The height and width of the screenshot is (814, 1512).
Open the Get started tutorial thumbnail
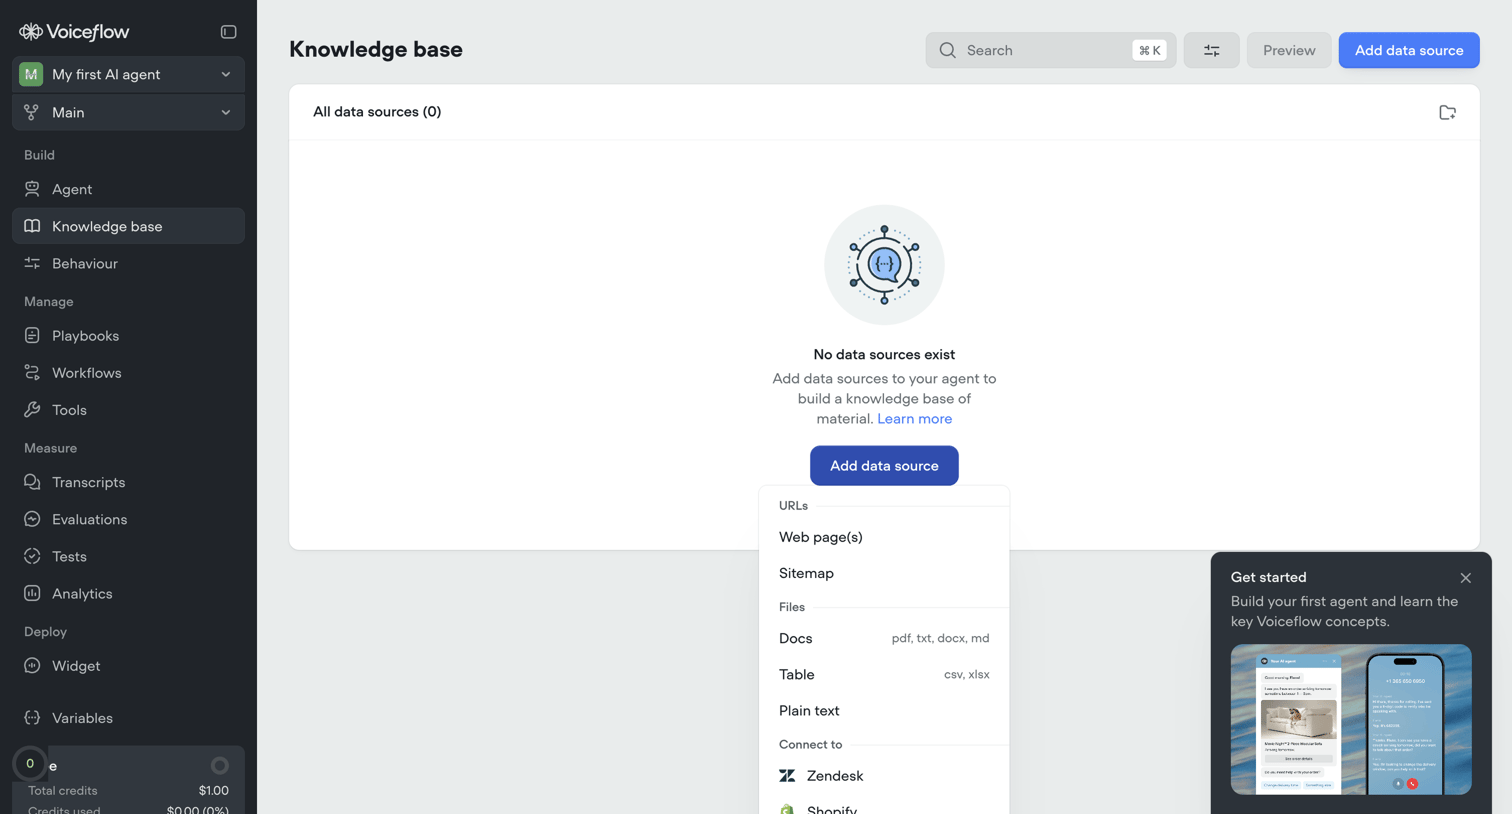(x=1351, y=719)
